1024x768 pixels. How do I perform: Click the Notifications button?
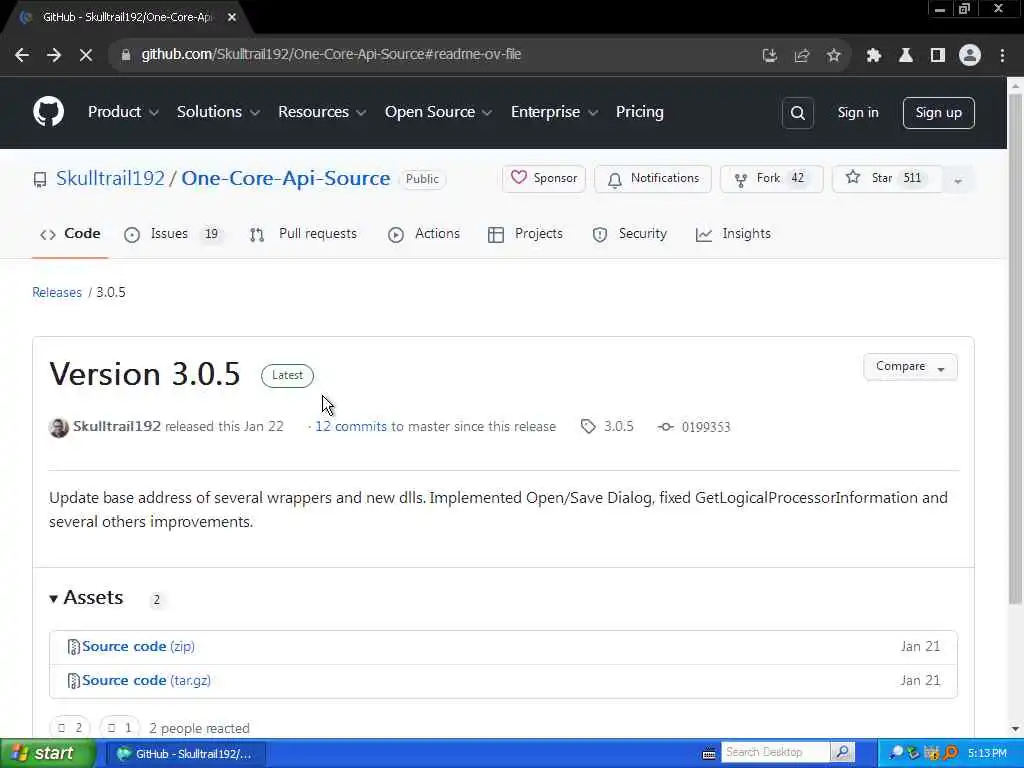pyautogui.click(x=653, y=179)
